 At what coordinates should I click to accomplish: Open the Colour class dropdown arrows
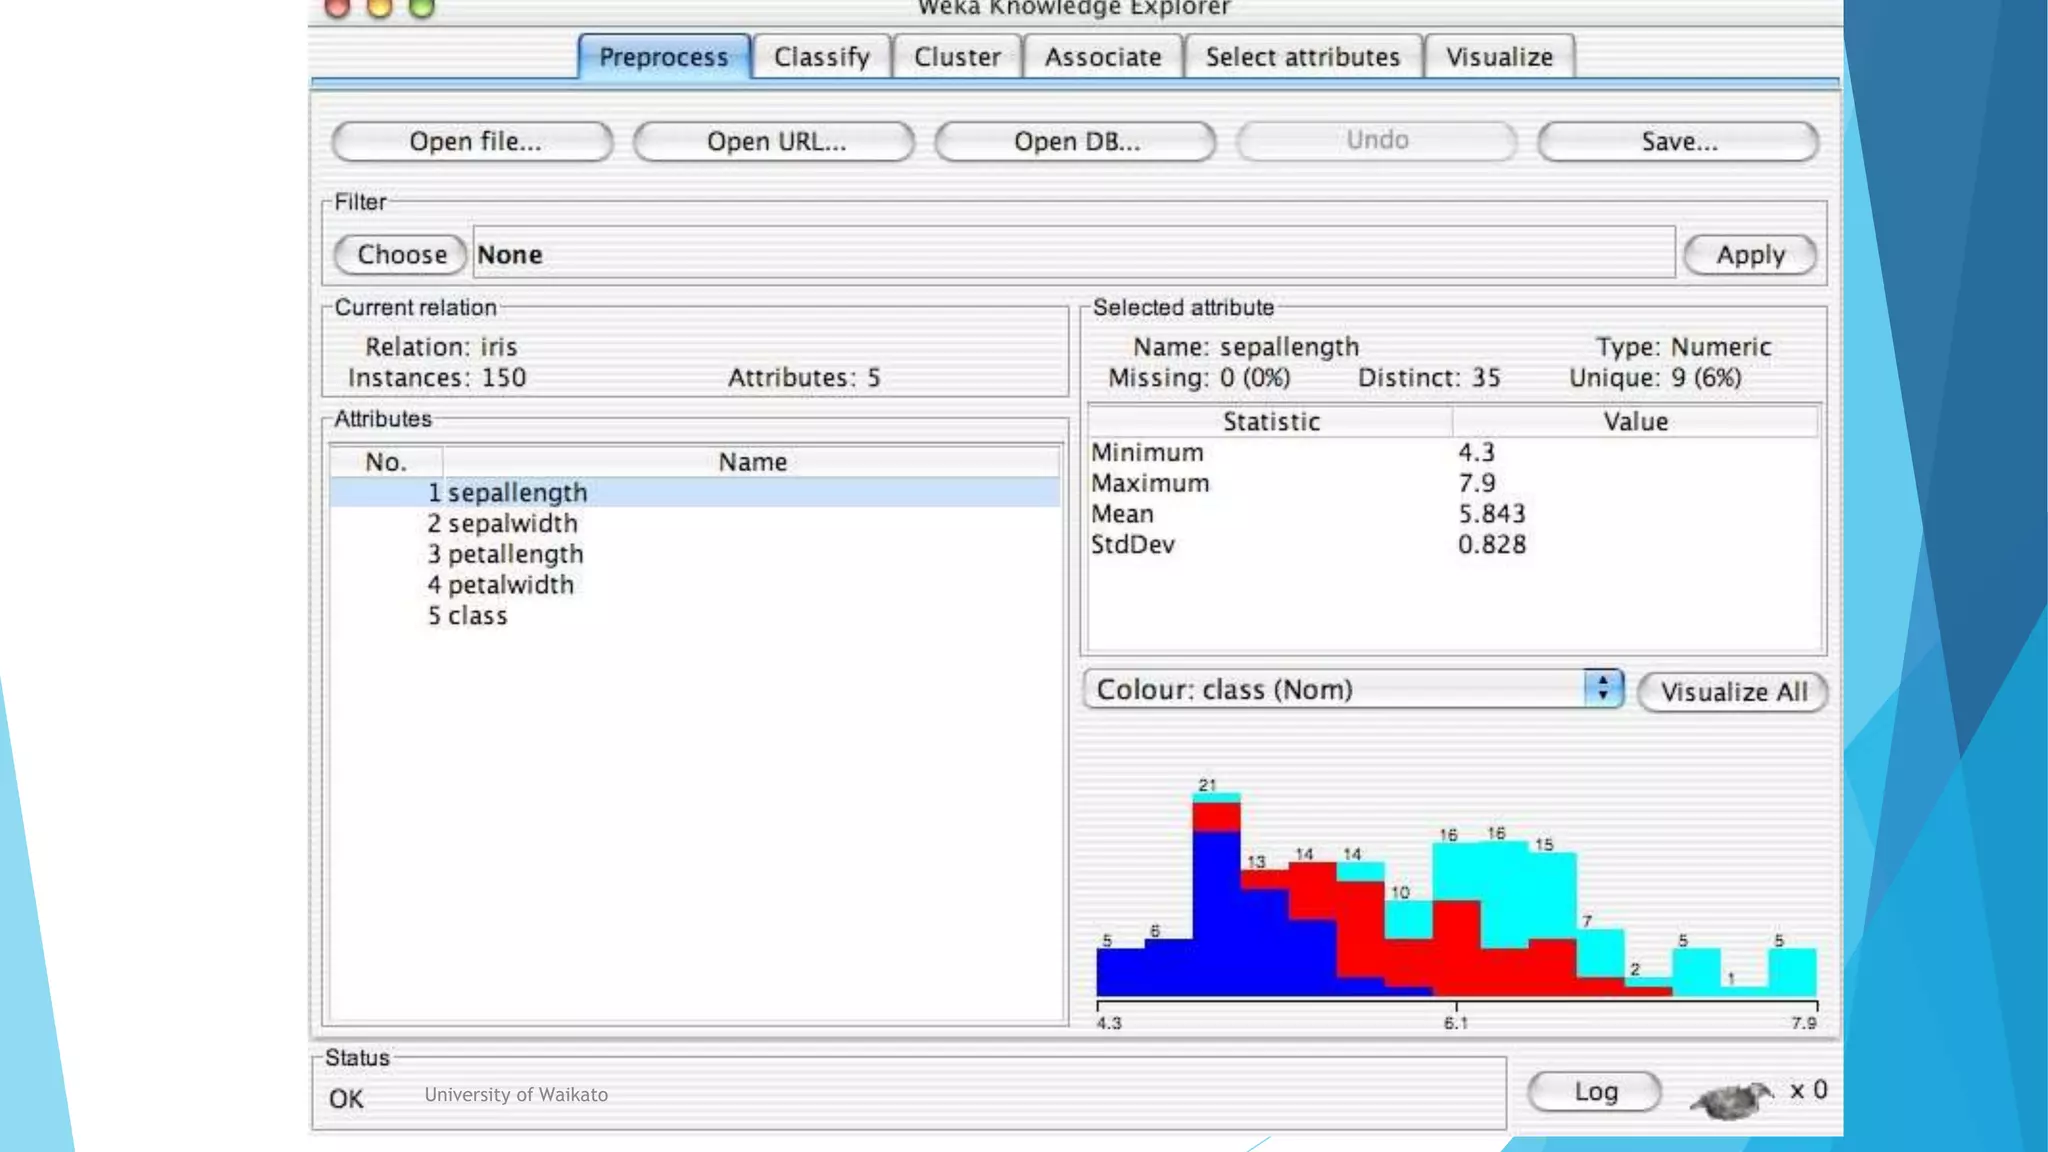click(1602, 688)
